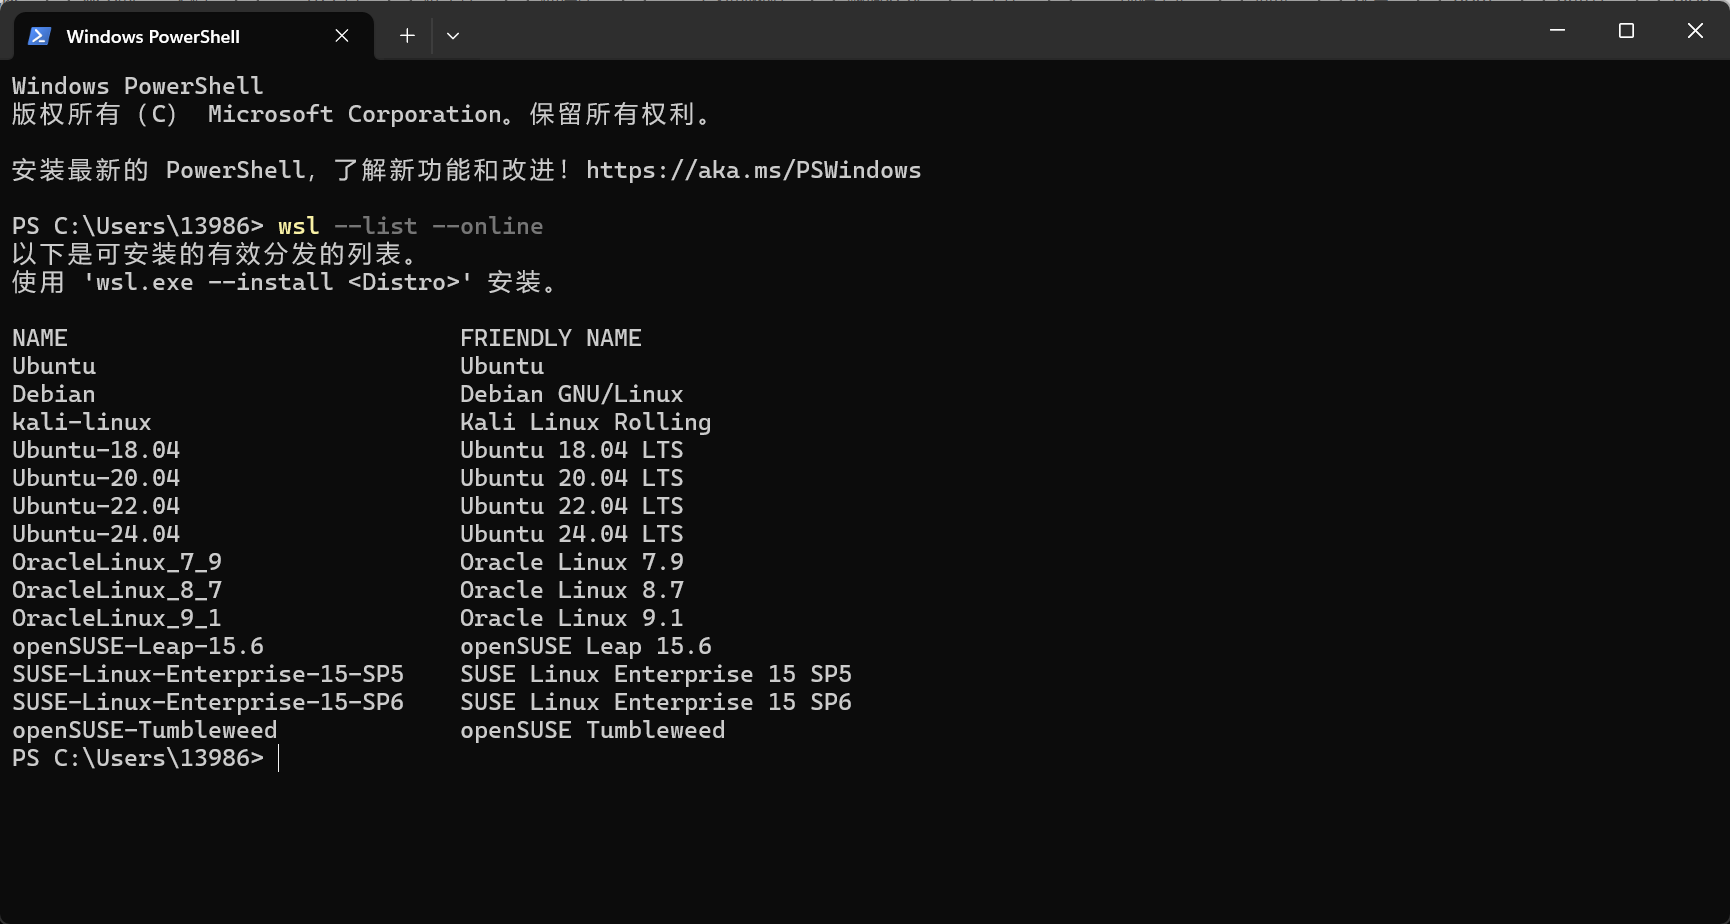Click "SUSE Linux Enterprise 15 SP6" friendly name
1730x924 pixels.
click(x=655, y=702)
